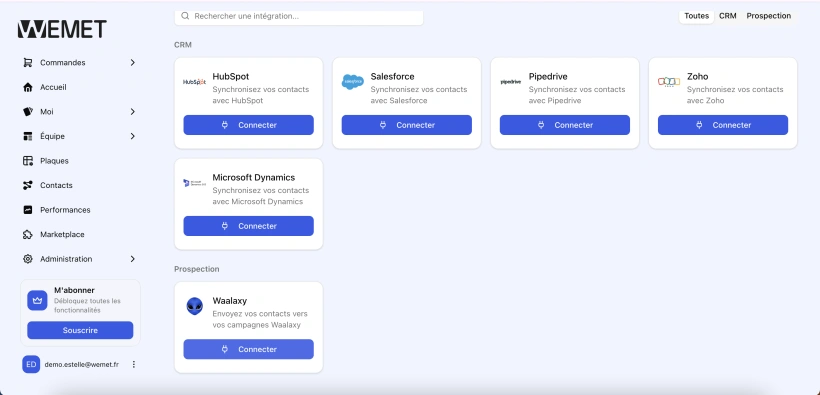Click the M'abonner title text
The image size is (820, 395).
click(x=74, y=290)
